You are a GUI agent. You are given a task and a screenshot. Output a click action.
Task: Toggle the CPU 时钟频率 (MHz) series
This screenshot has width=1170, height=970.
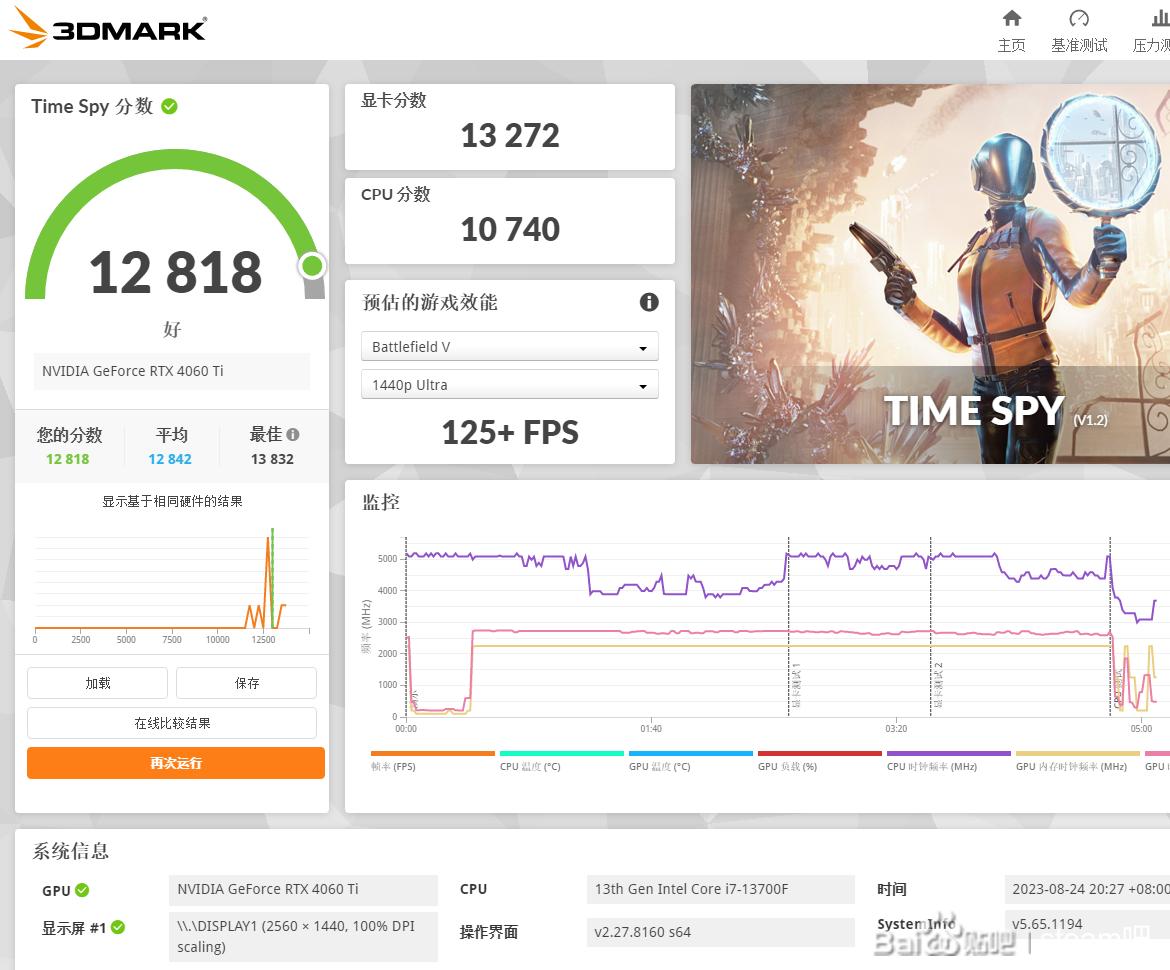pyautogui.click(x=948, y=760)
